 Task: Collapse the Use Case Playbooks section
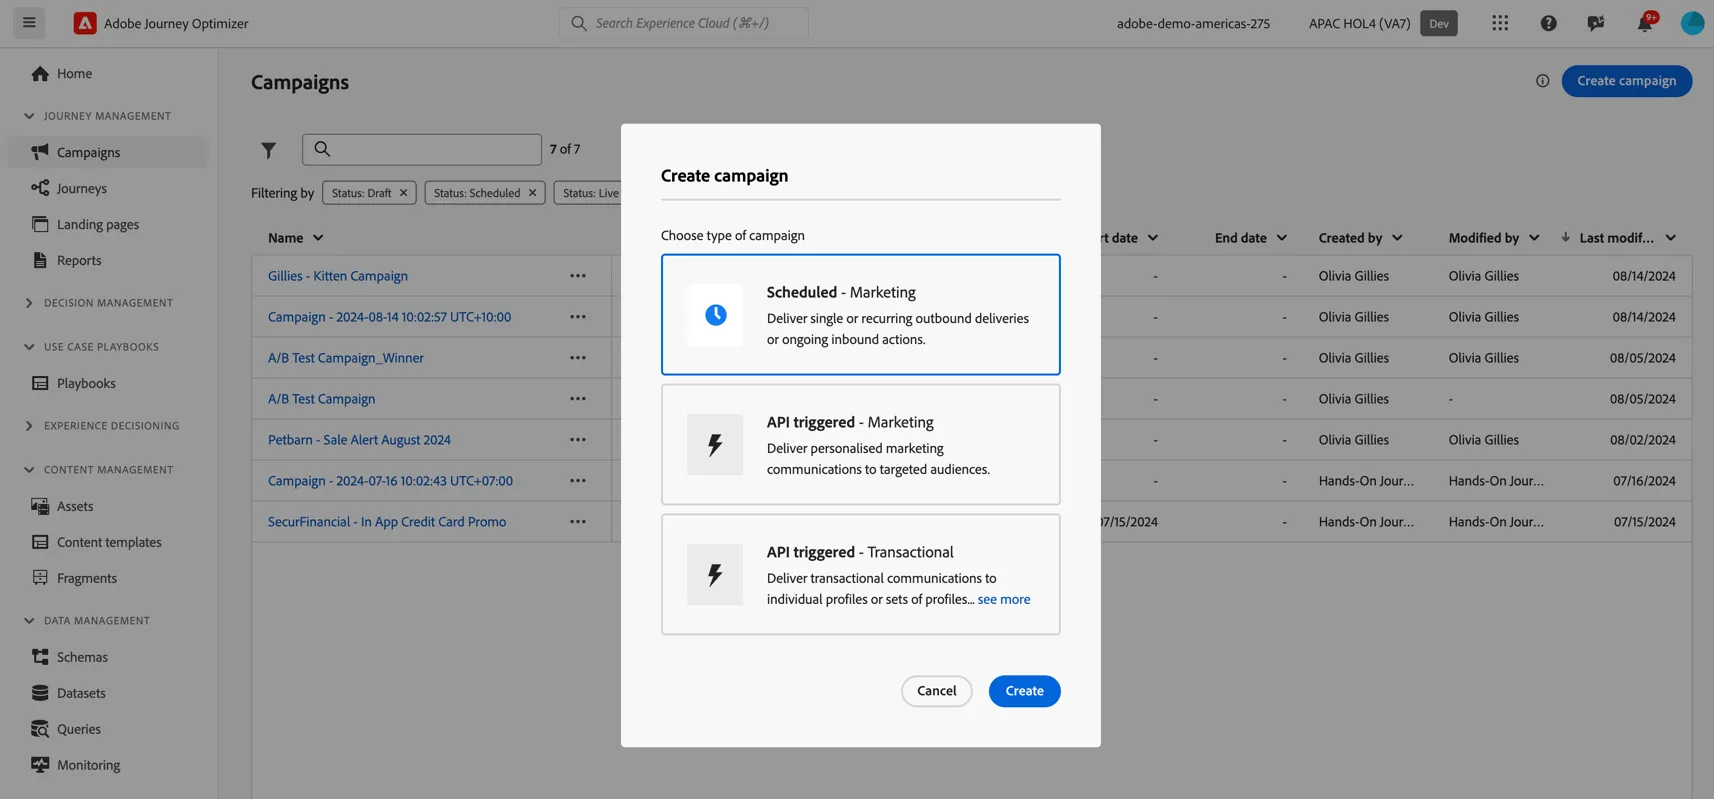tap(29, 347)
